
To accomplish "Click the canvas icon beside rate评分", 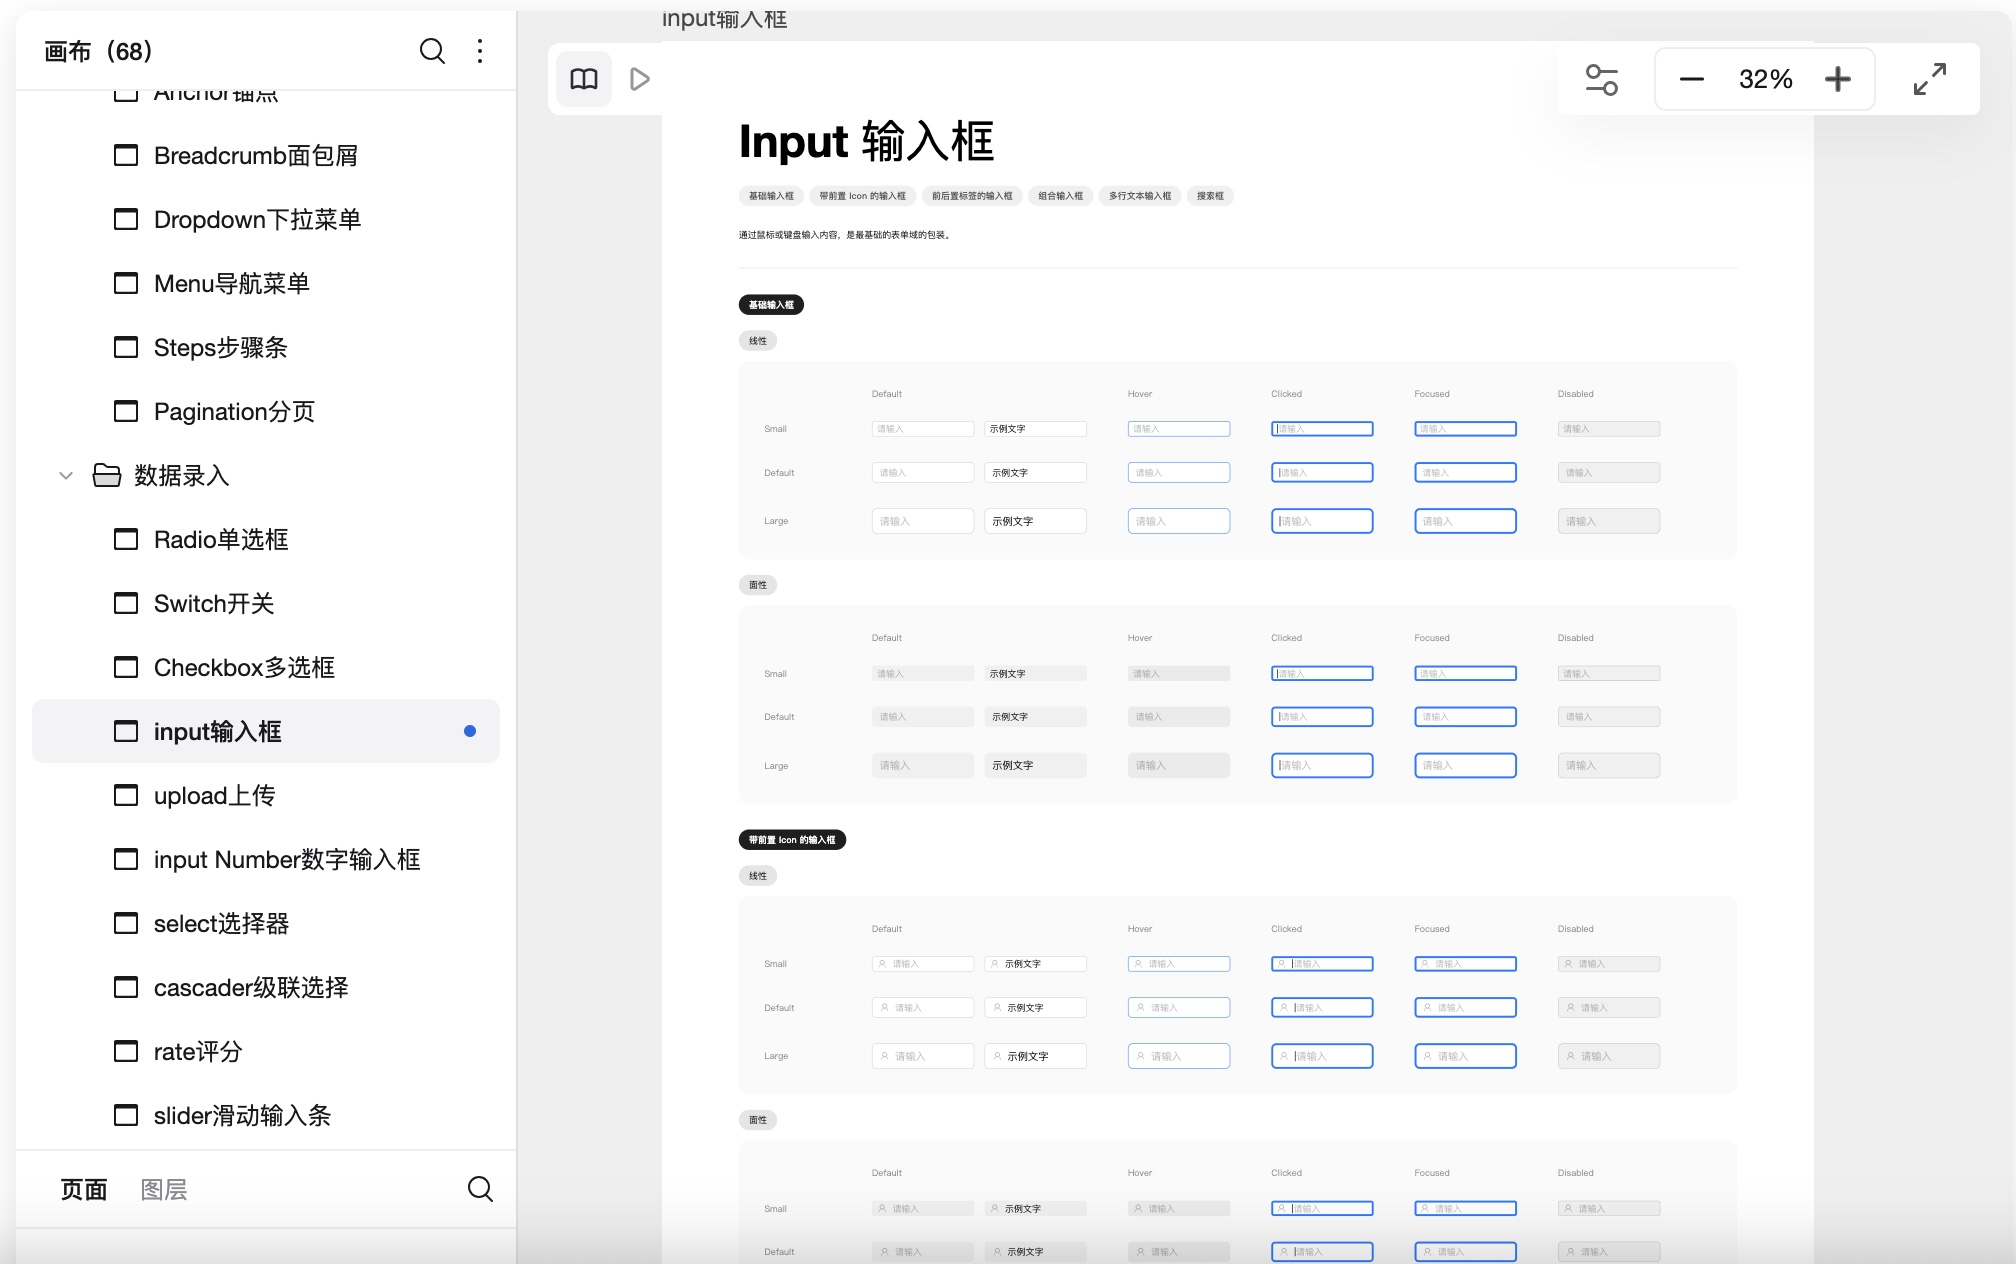I will coord(126,1052).
